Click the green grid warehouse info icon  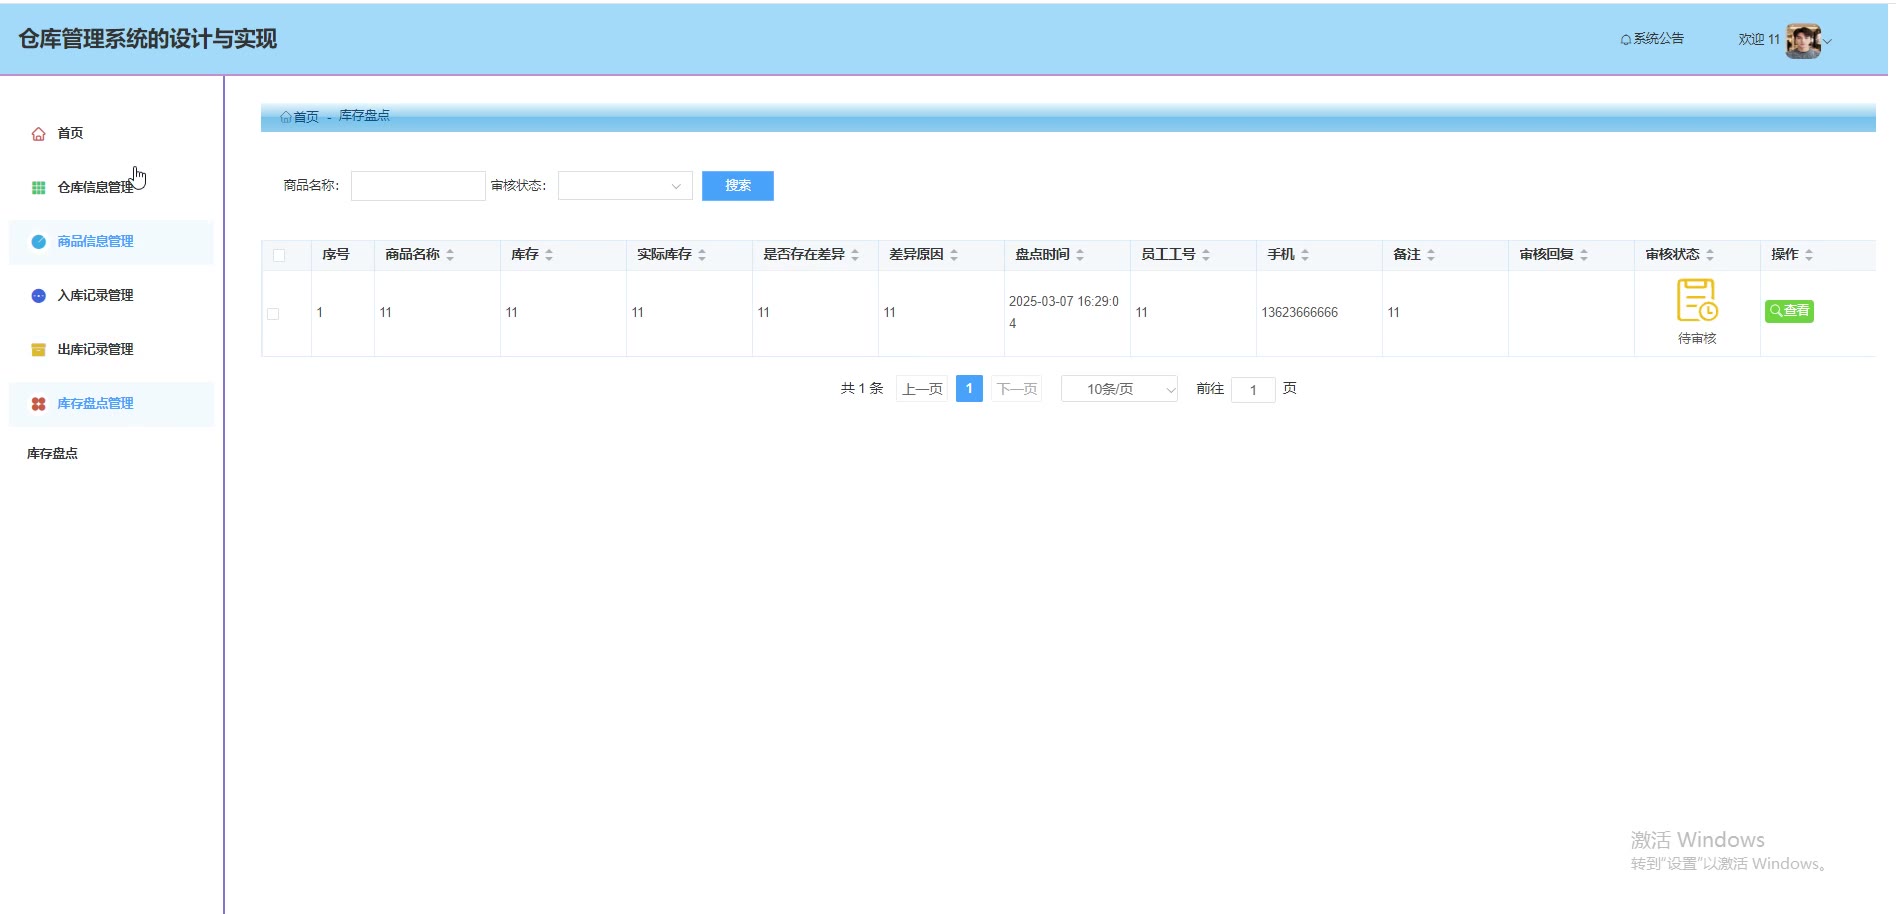[x=38, y=188]
